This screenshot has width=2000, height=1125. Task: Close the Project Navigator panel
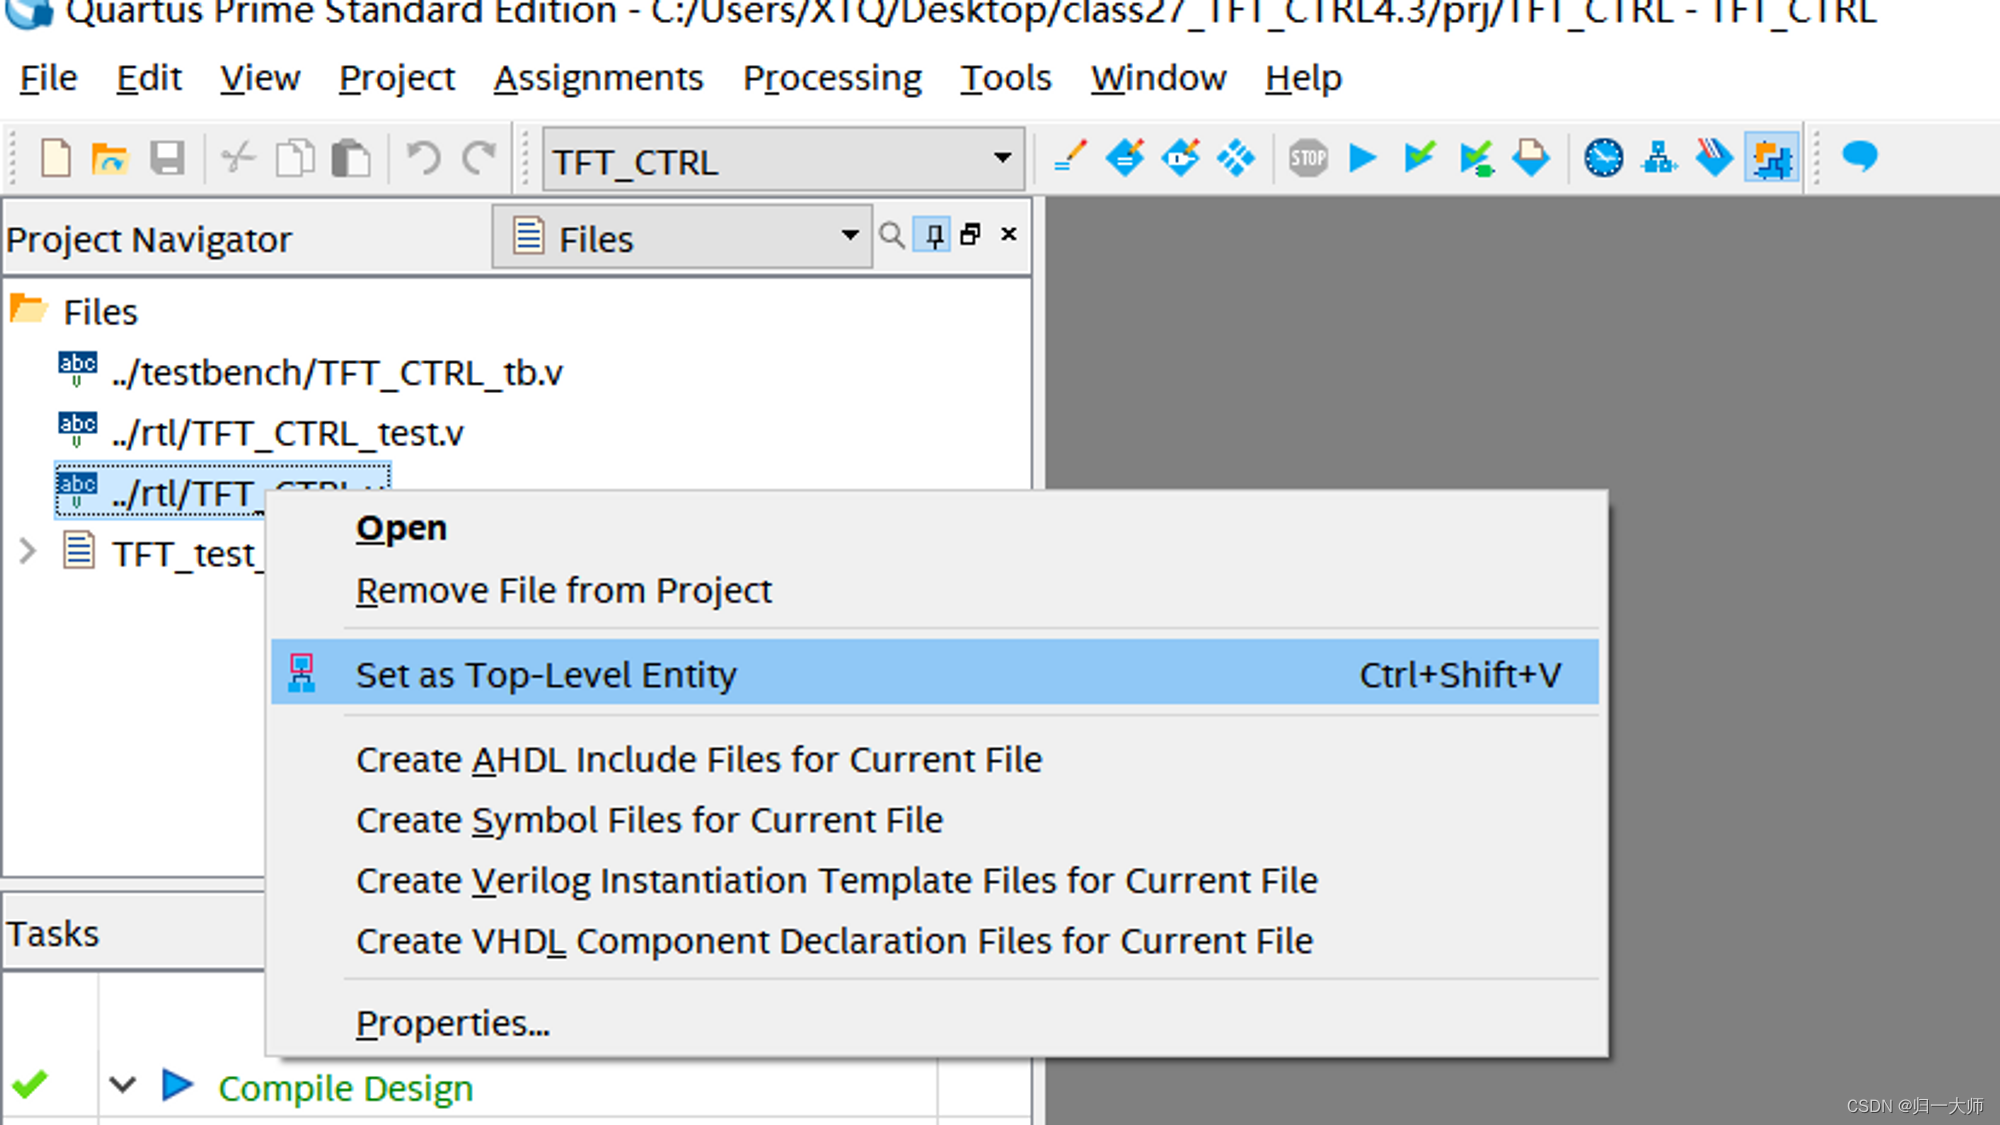(1009, 234)
